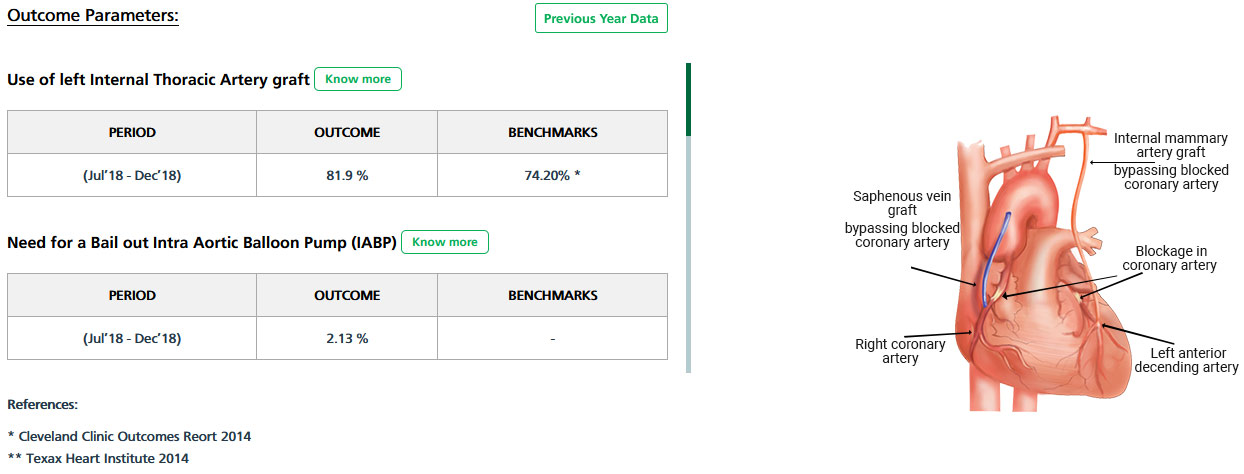This screenshot has width=1244, height=474.
Task: Click the Right coronary artery label
Action: 900,351
